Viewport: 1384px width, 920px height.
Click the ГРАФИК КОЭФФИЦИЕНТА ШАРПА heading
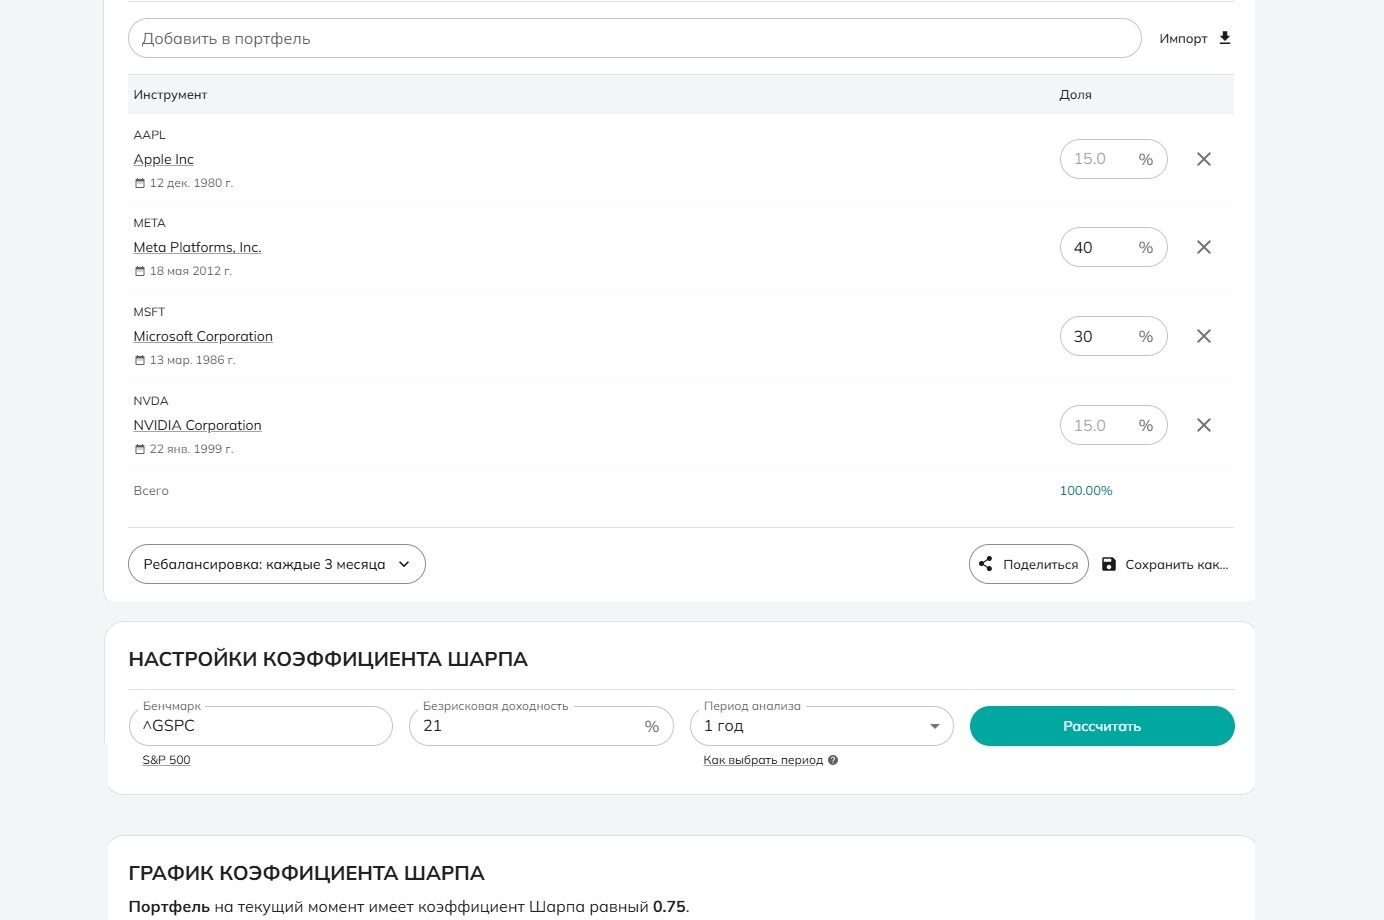(306, 873)
